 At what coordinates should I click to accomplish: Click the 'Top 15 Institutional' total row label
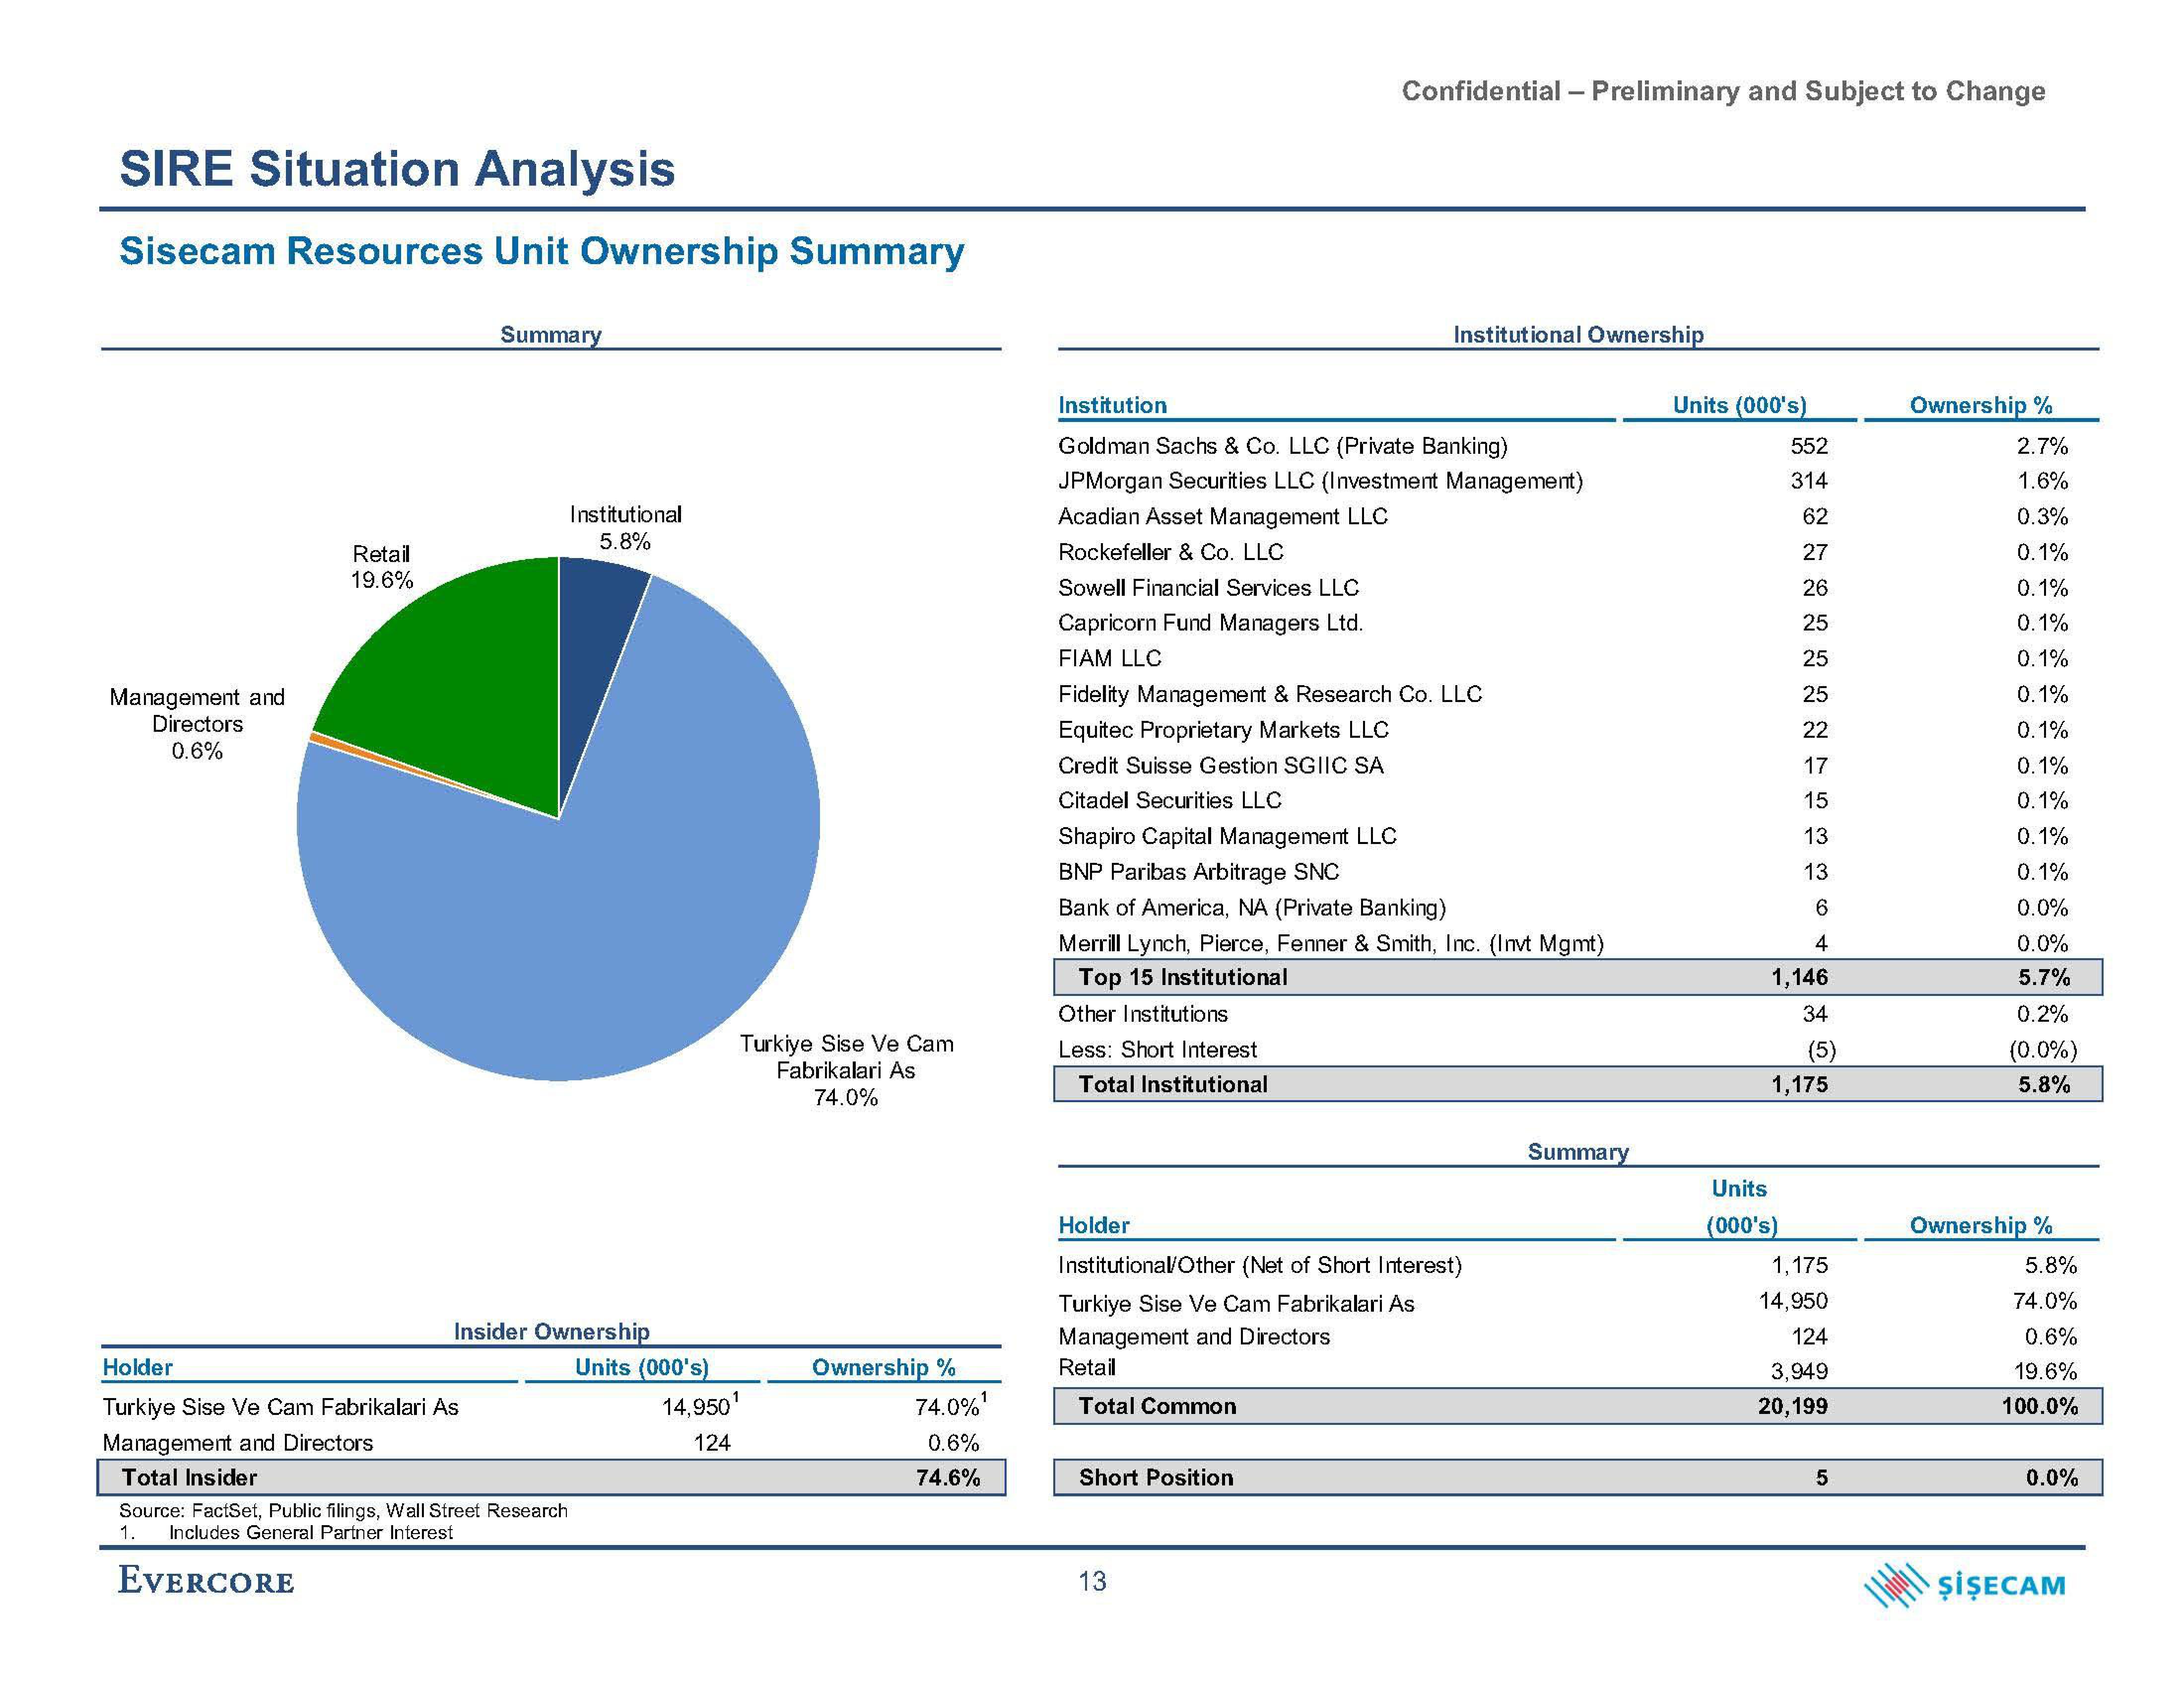point(1183,977)
